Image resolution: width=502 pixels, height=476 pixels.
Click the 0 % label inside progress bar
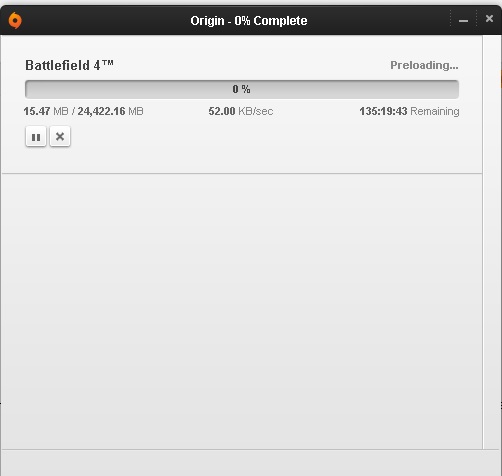tap(242, 89)
